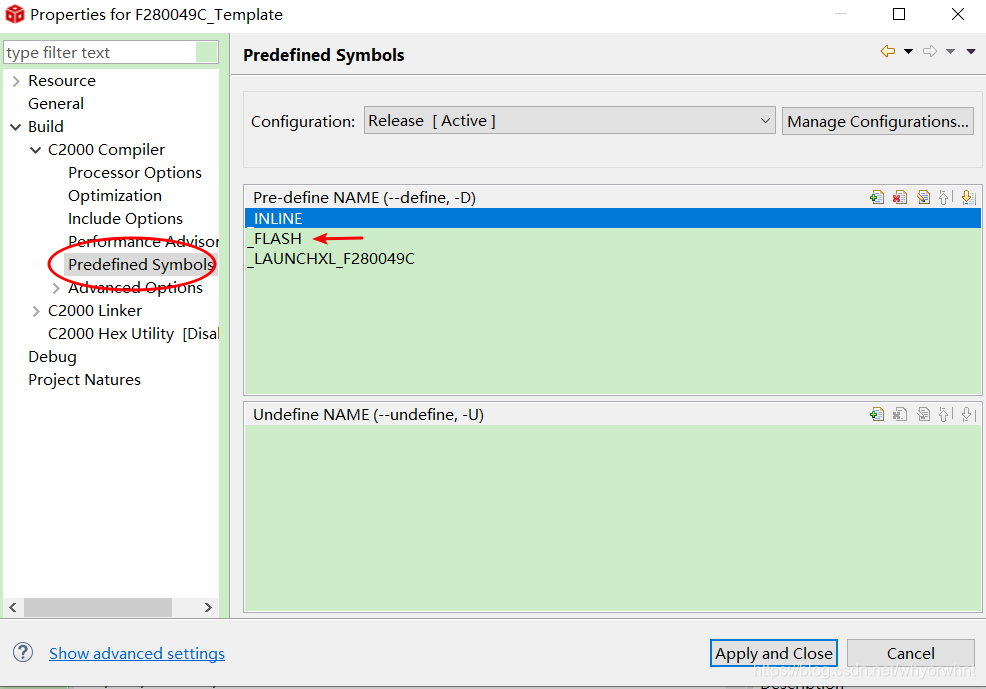The height and width of the screenshot is (689, 986).
Task: Cancel the properties dialog
Action: click(911, 653)
